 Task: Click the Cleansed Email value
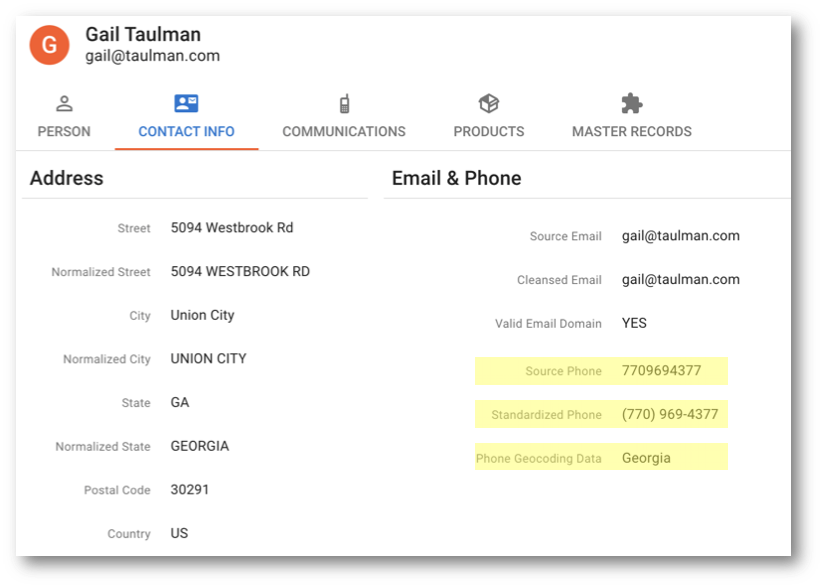point(680,280)
